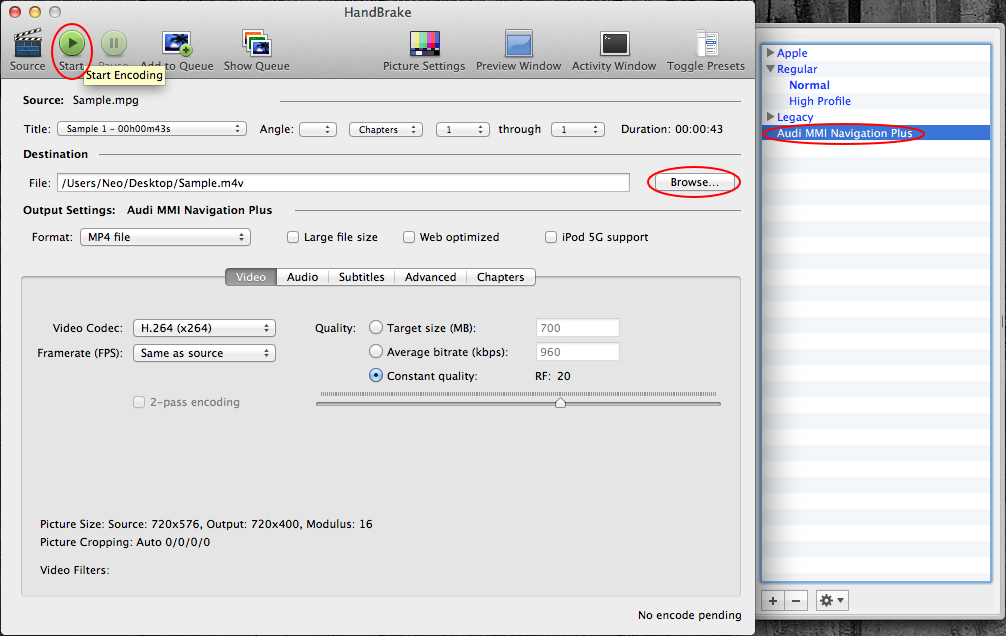
Task: Click the green Start encoding button
Action: coord(72,44)
